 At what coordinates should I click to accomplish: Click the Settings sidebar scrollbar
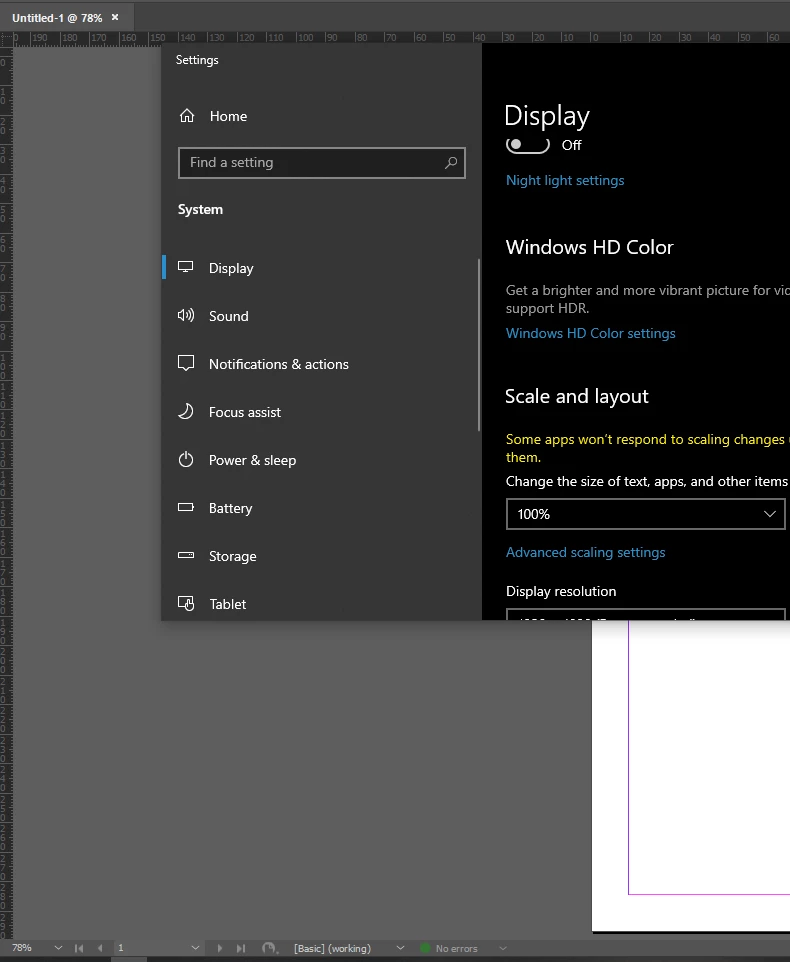pos(478,345)
